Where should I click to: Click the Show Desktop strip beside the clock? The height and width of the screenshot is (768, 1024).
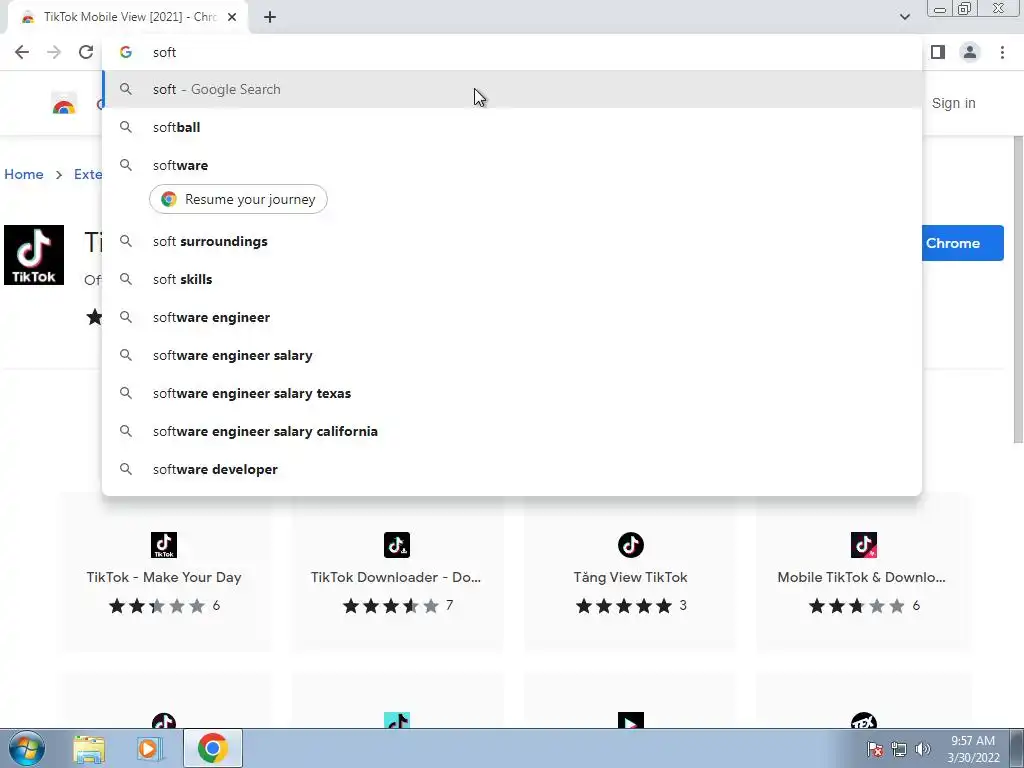(x=1017, y=748)
